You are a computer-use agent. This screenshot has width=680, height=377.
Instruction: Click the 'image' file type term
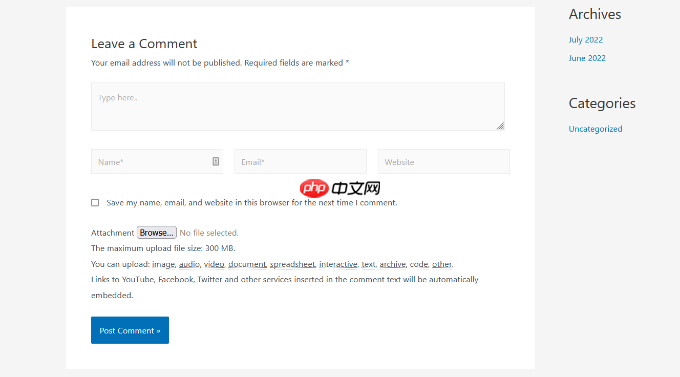163,264
